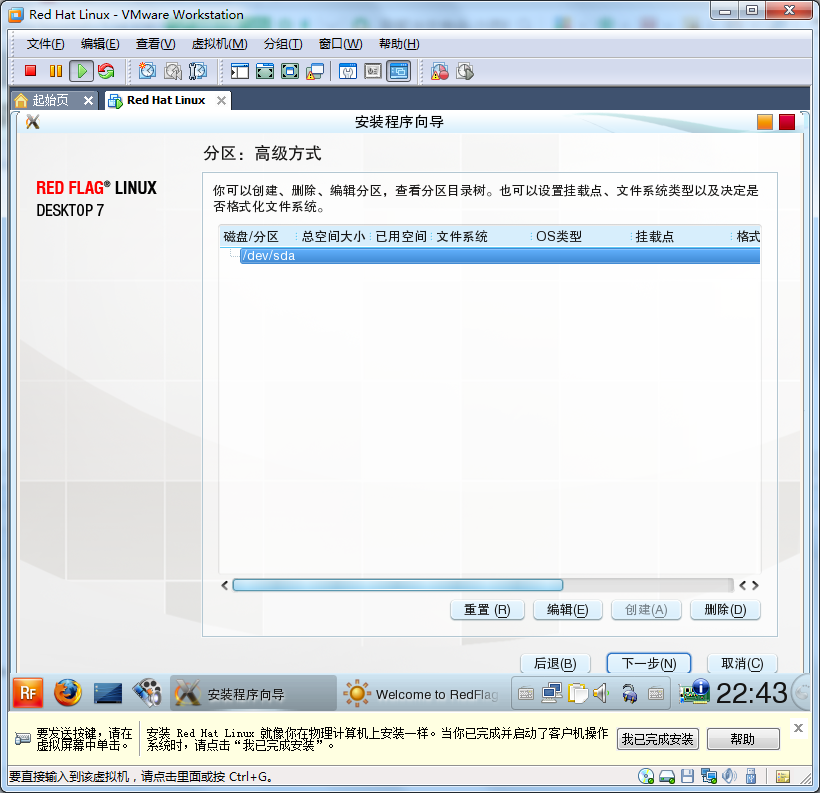Screen dimensions: 820x793
Task: Click the right scroll arrow of partition list
Action: [755, 585]
